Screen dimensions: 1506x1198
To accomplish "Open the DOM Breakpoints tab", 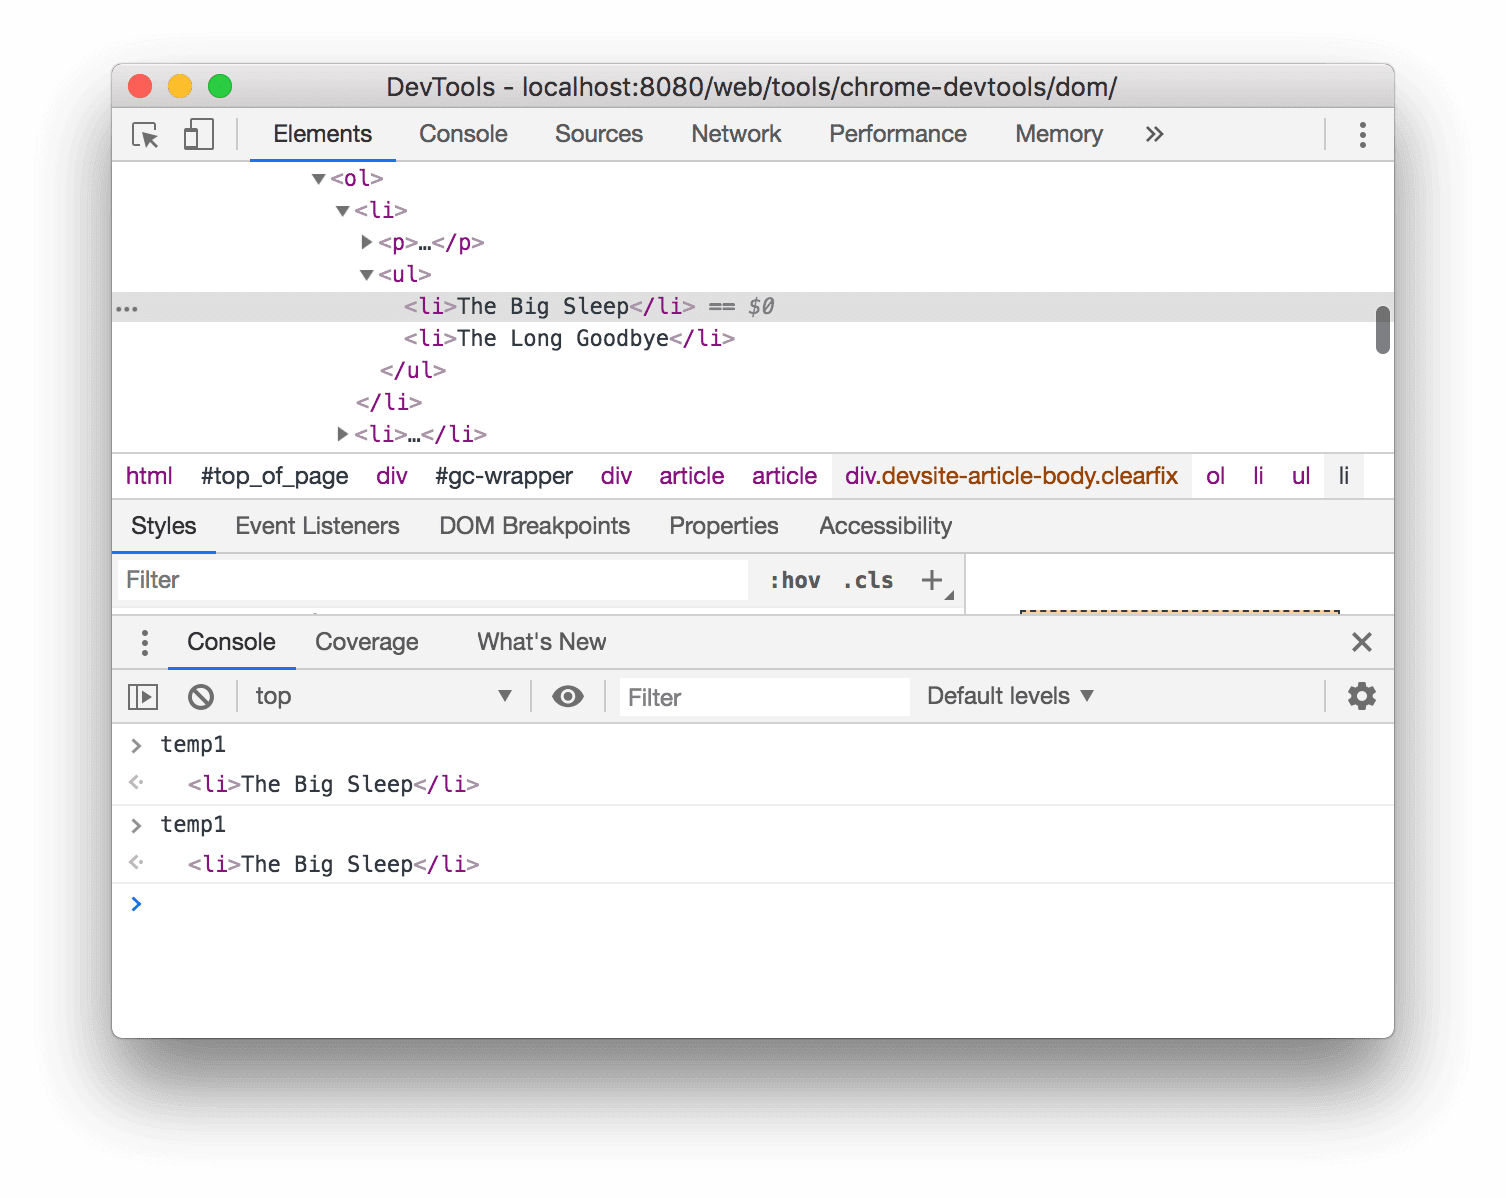I will pos(534,526).
